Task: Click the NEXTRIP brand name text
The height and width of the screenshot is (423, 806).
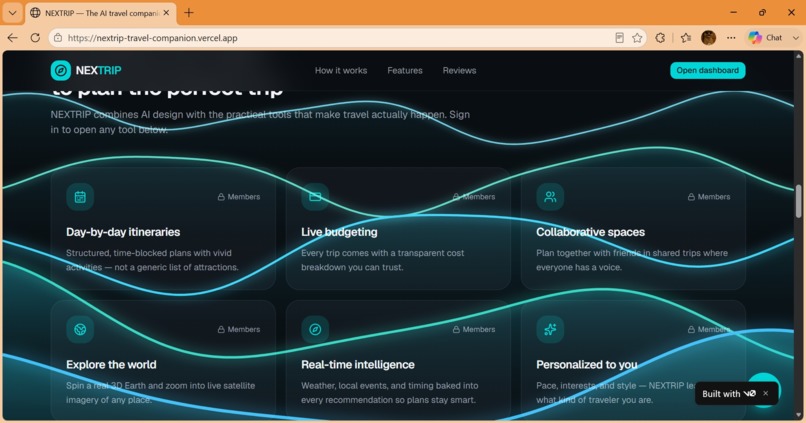Action: (x=99, y=70)
